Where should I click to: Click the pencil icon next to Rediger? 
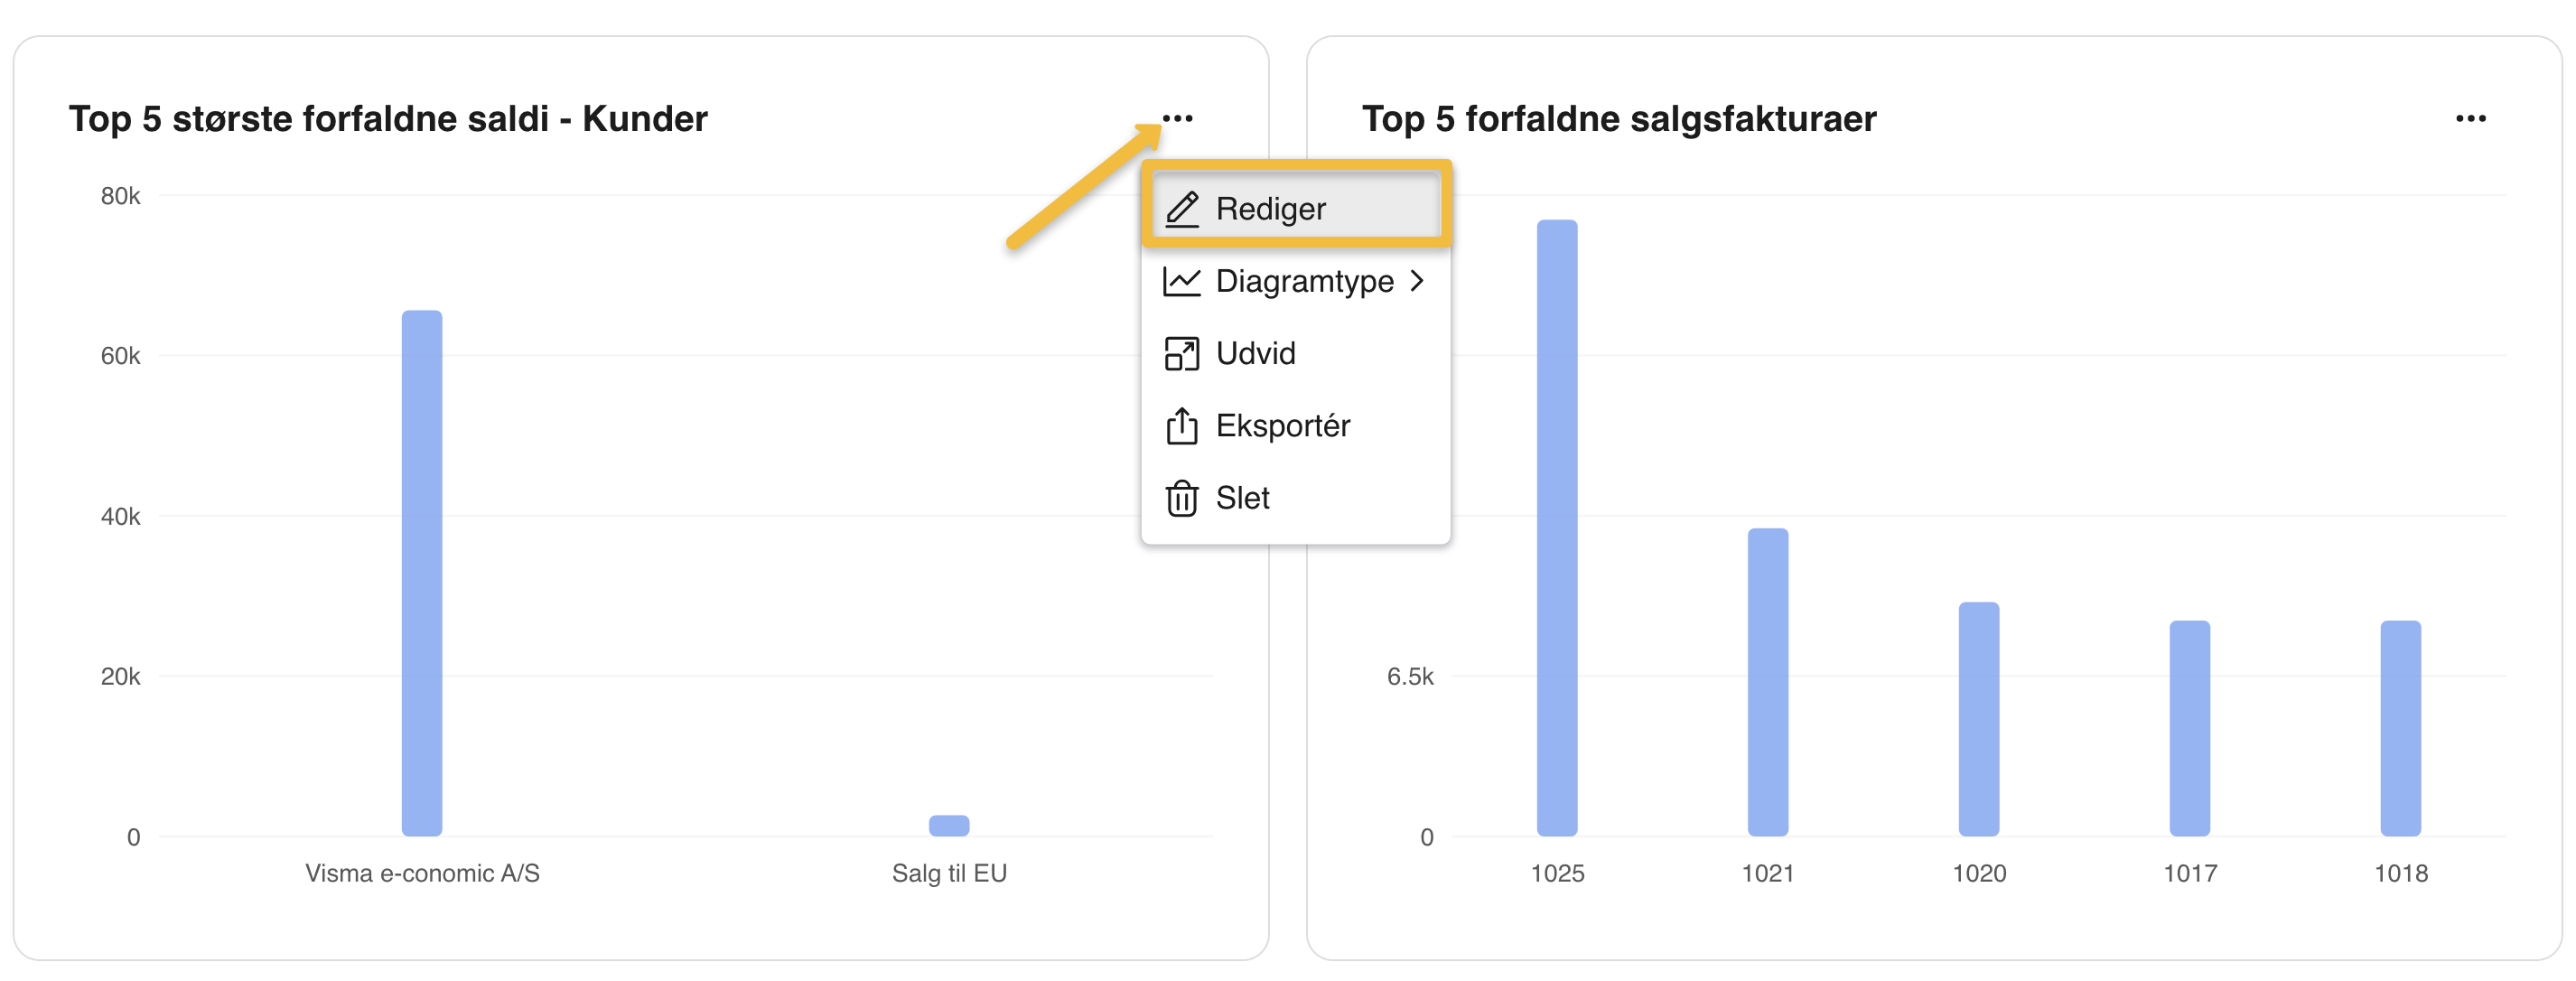pos(1182,209)
